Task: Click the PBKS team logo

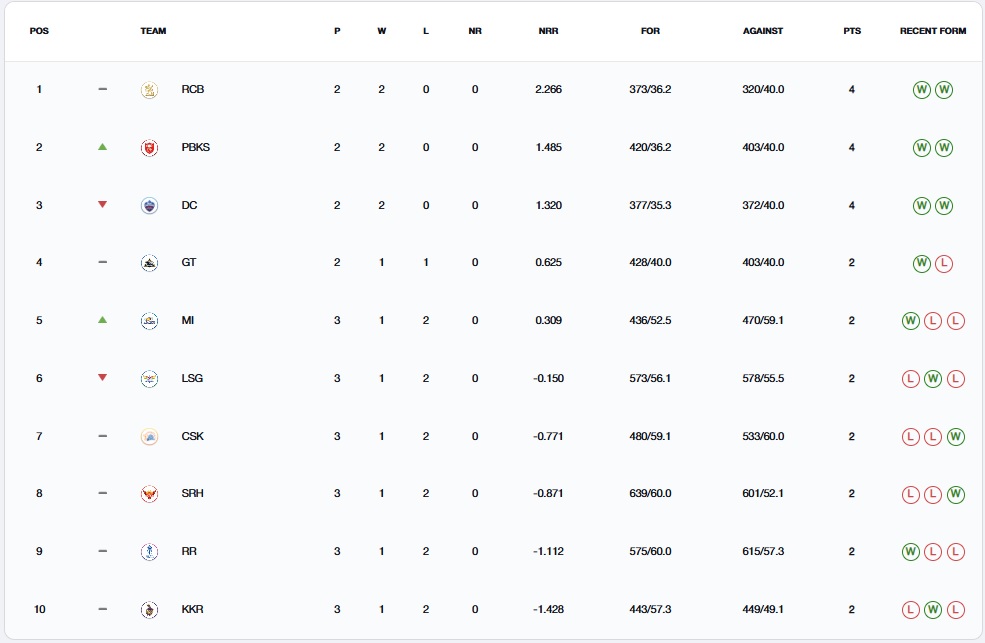Action: click(x=149, y=148)
